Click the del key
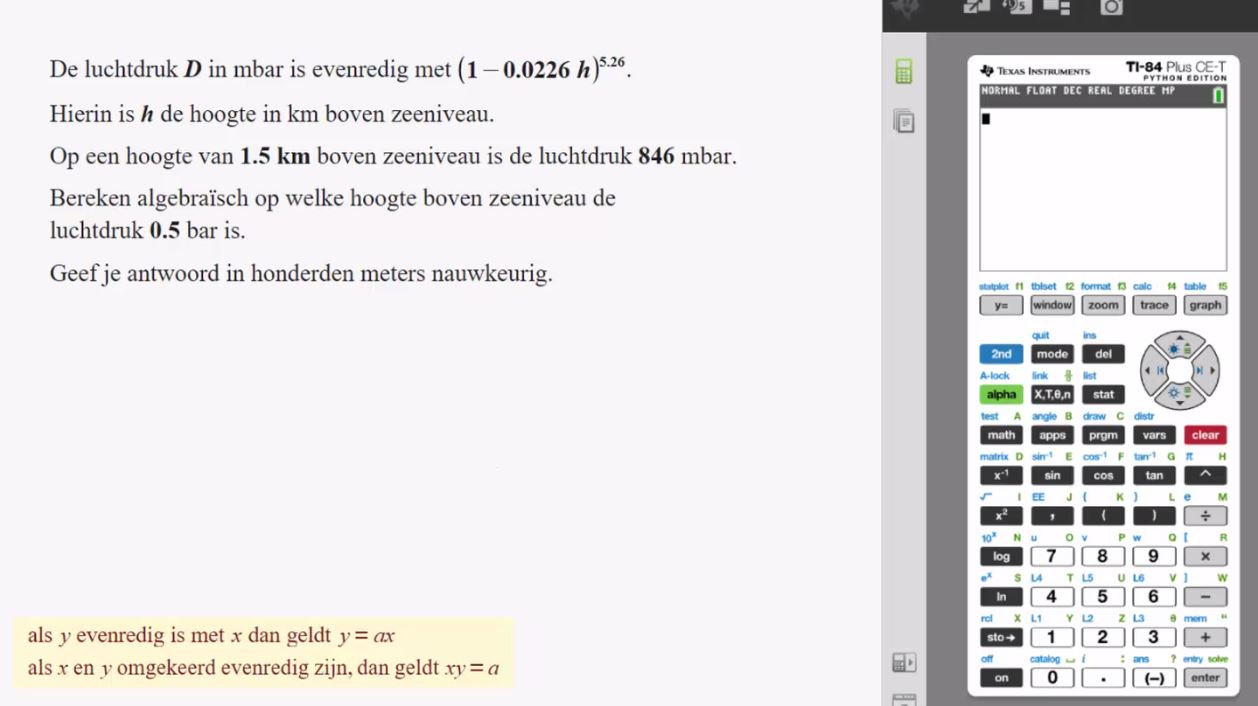1258x706 pixels. (x=1103, y=354)
